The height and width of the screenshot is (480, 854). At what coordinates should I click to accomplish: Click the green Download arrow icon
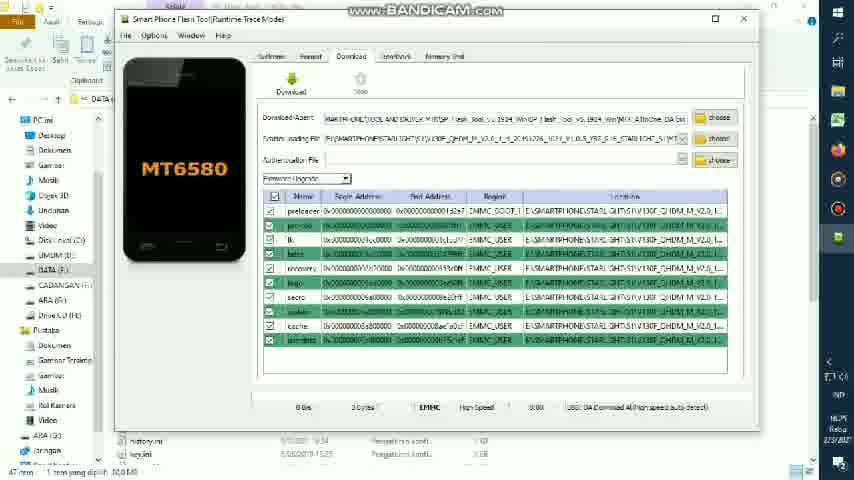pyautogui.click(x=291, y=80)
